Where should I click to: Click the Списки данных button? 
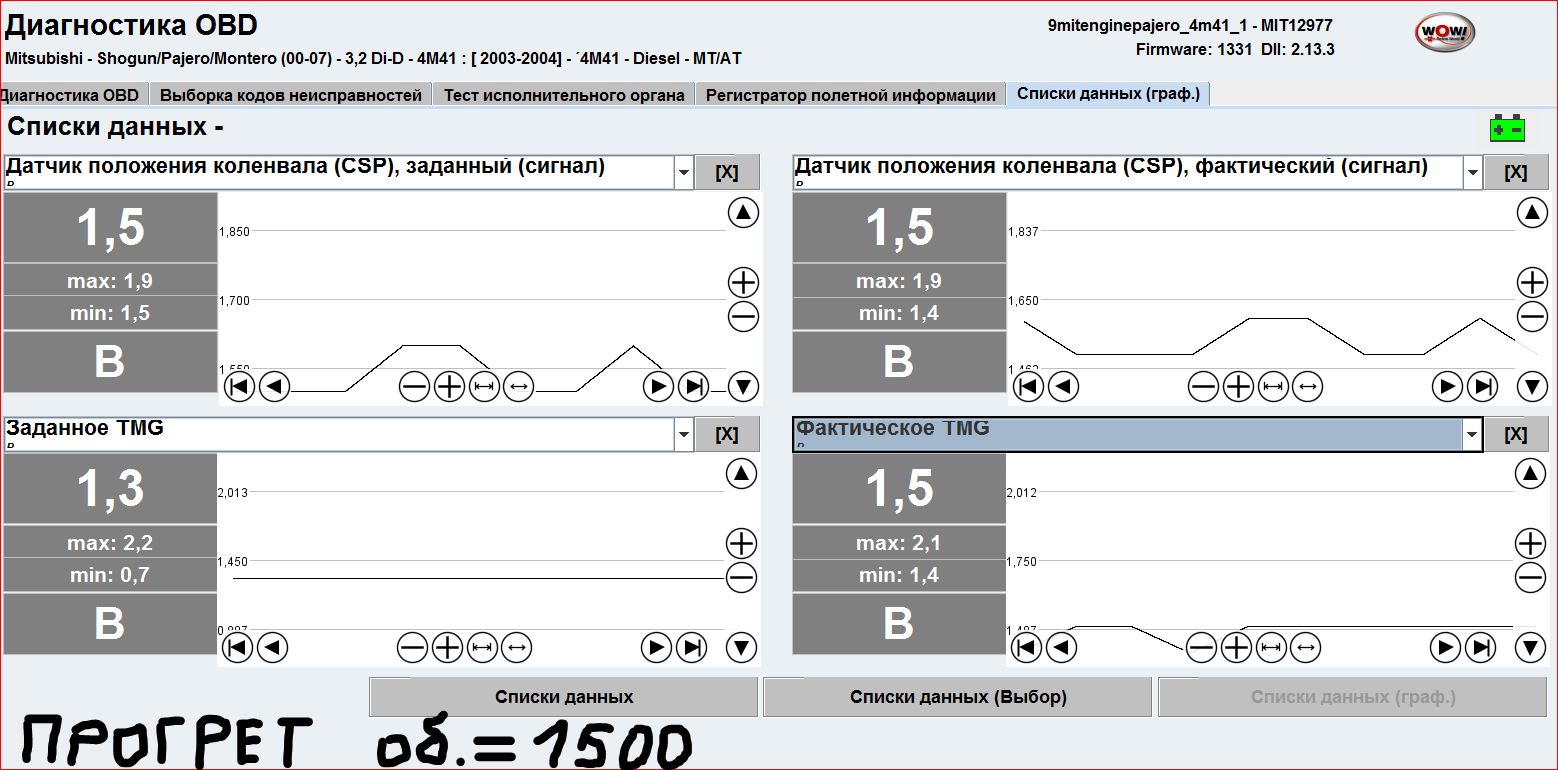[564, 697]
